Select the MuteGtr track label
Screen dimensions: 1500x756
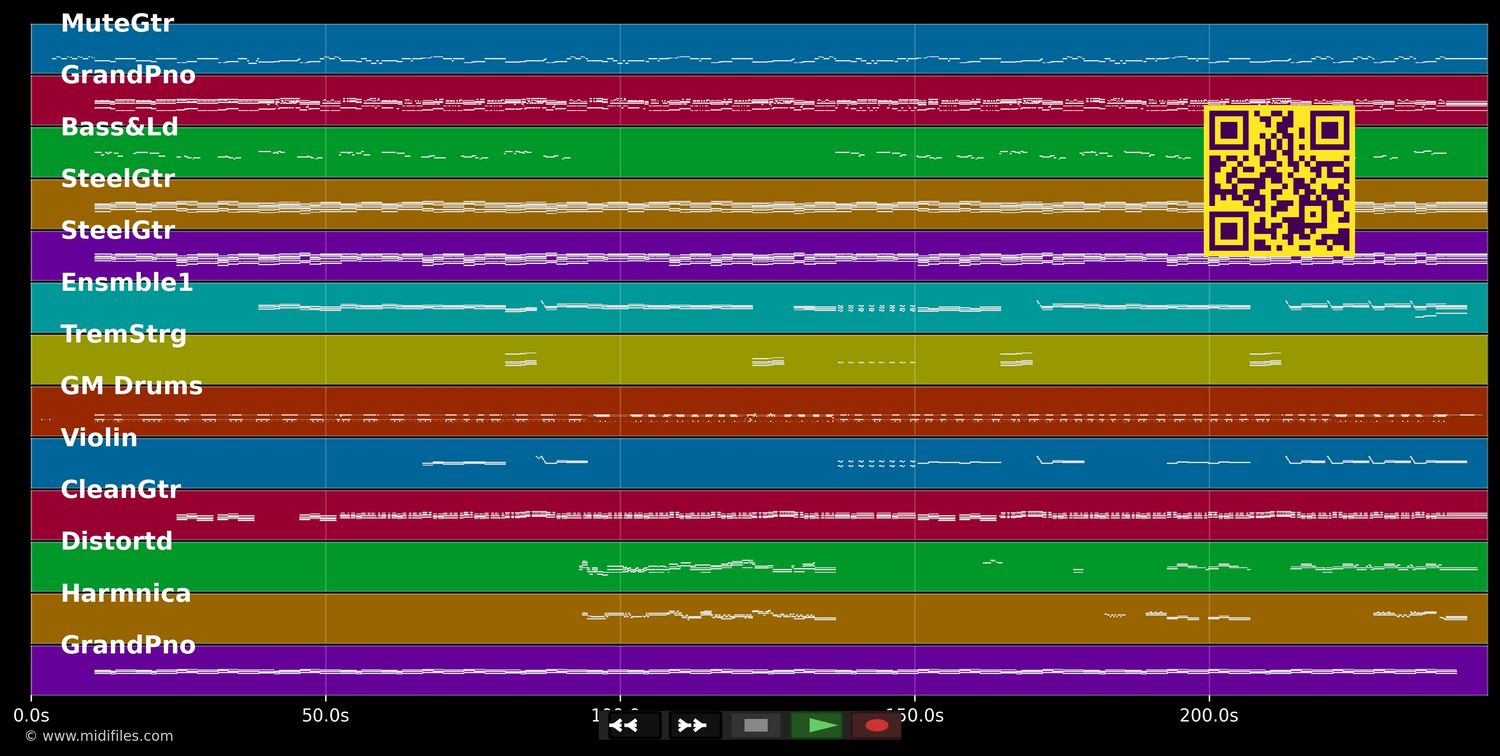pyautogui.click(x=117, y=22)
